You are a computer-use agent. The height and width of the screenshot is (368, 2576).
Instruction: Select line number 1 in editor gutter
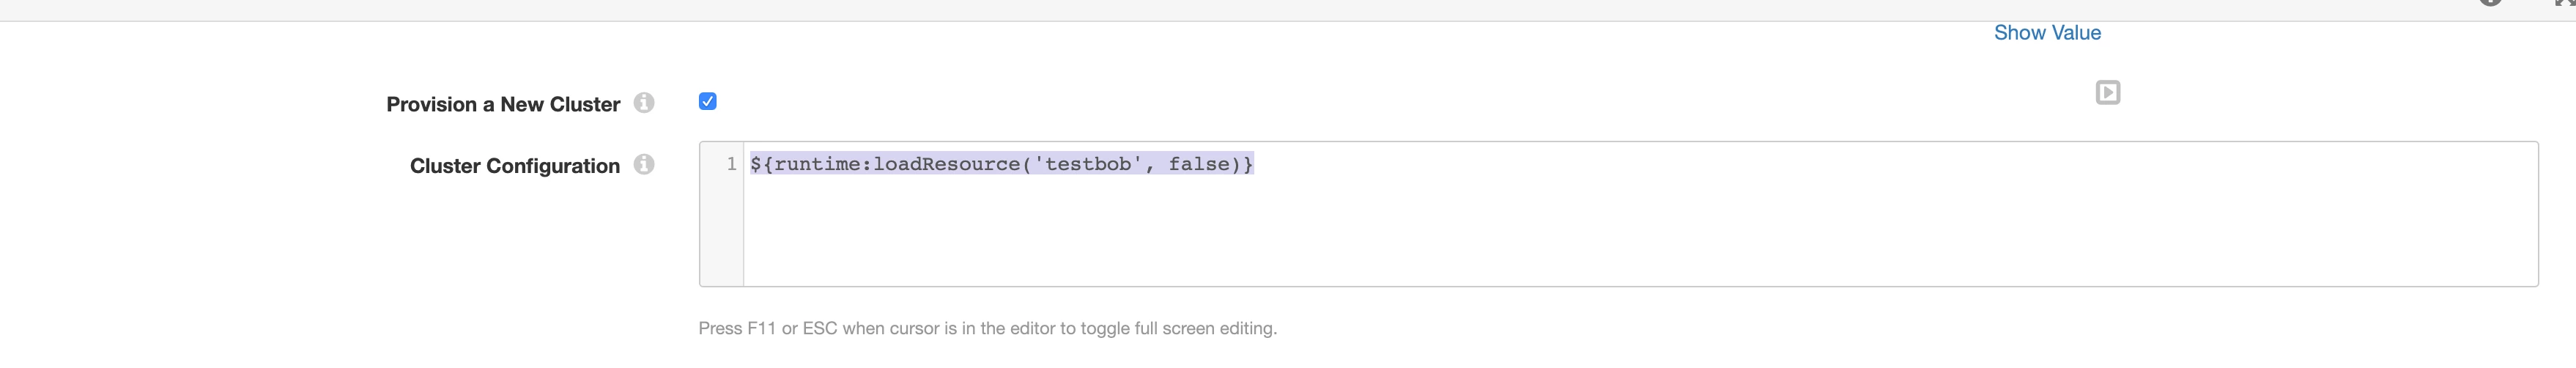tap(731, 164)
